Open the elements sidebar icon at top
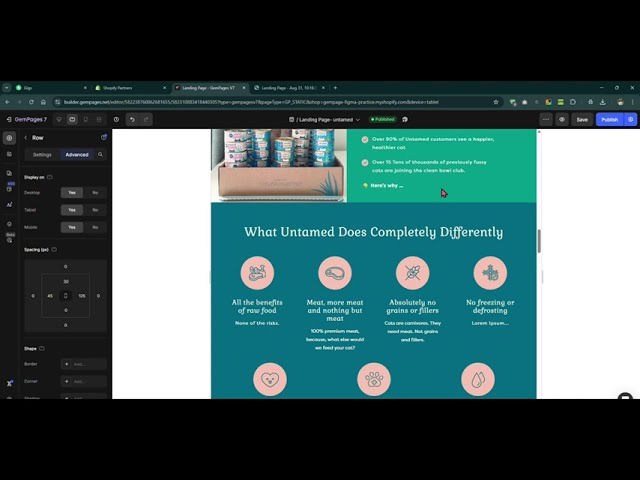 click(x=9, y=138)
